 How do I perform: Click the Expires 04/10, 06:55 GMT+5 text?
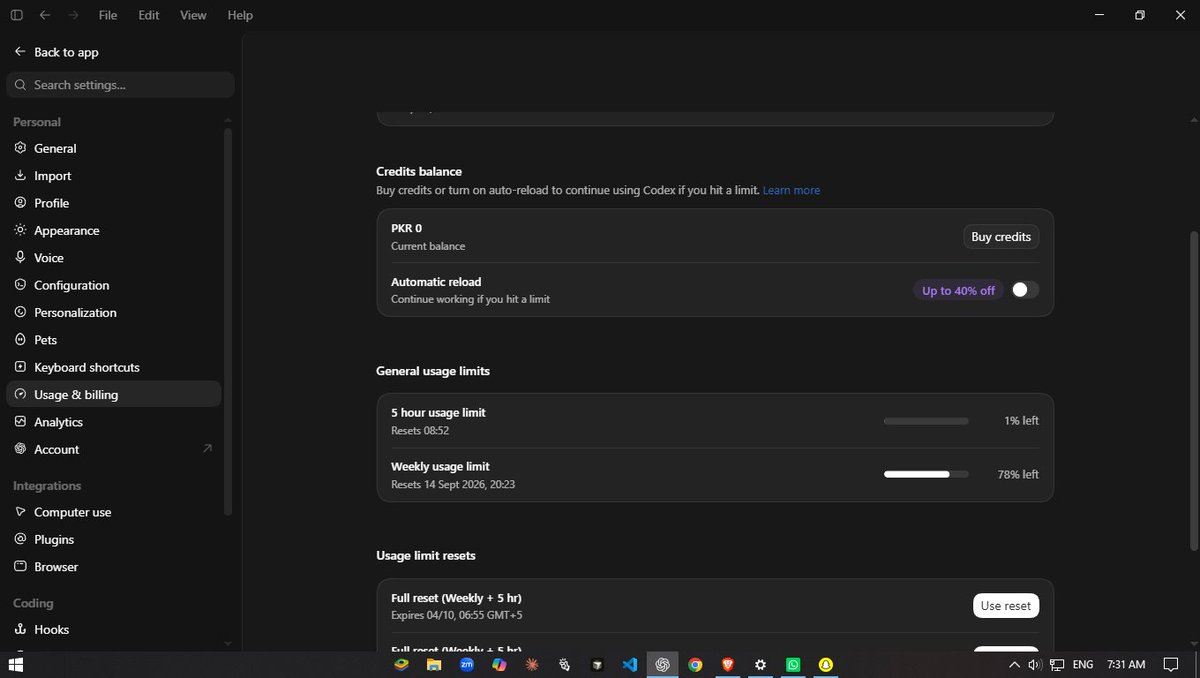point(457,616)
